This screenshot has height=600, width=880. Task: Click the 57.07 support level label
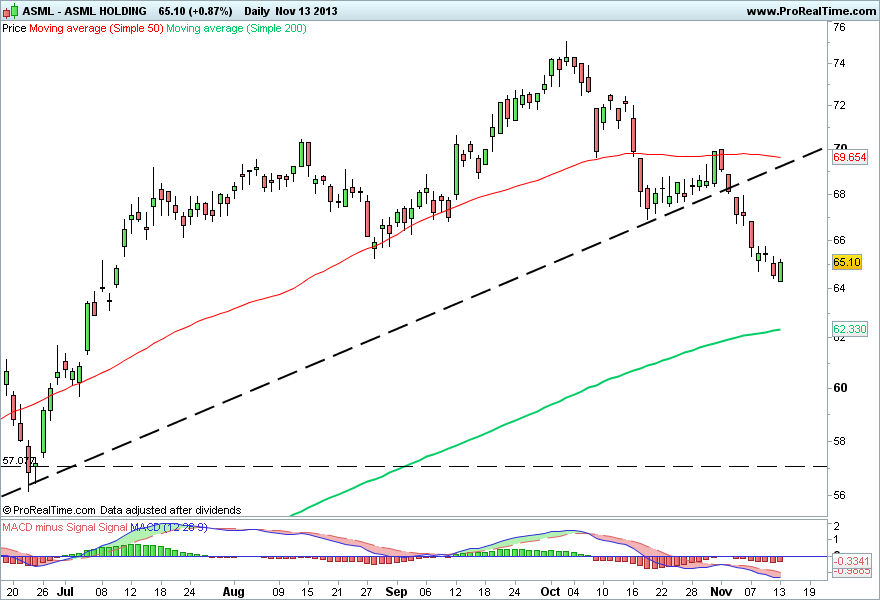(19, 461)
